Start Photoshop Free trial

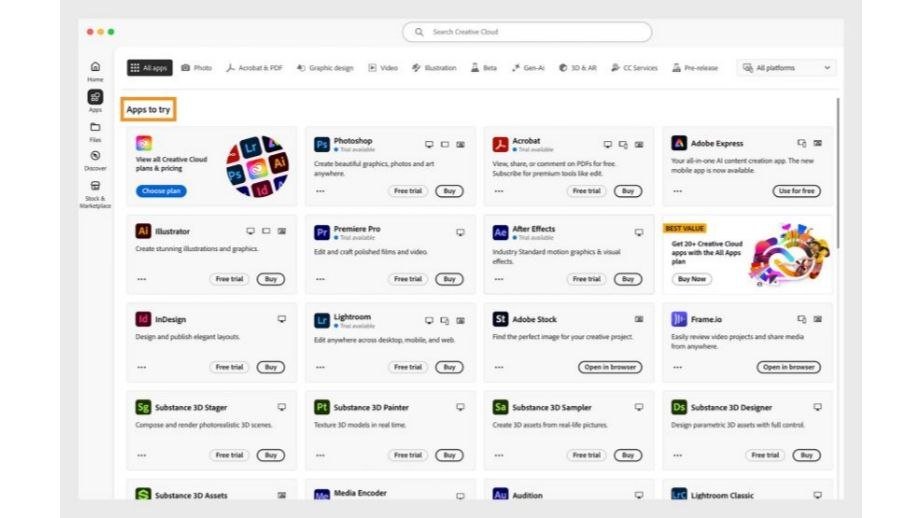(x=407, y=191)
